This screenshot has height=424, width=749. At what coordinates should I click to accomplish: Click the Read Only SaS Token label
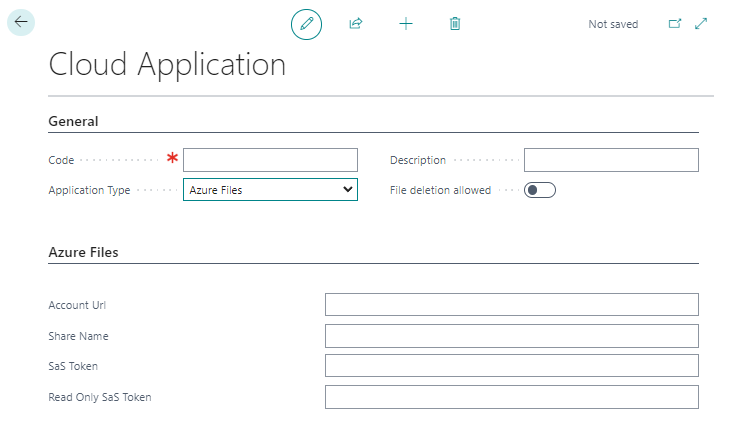pos(100,397)
